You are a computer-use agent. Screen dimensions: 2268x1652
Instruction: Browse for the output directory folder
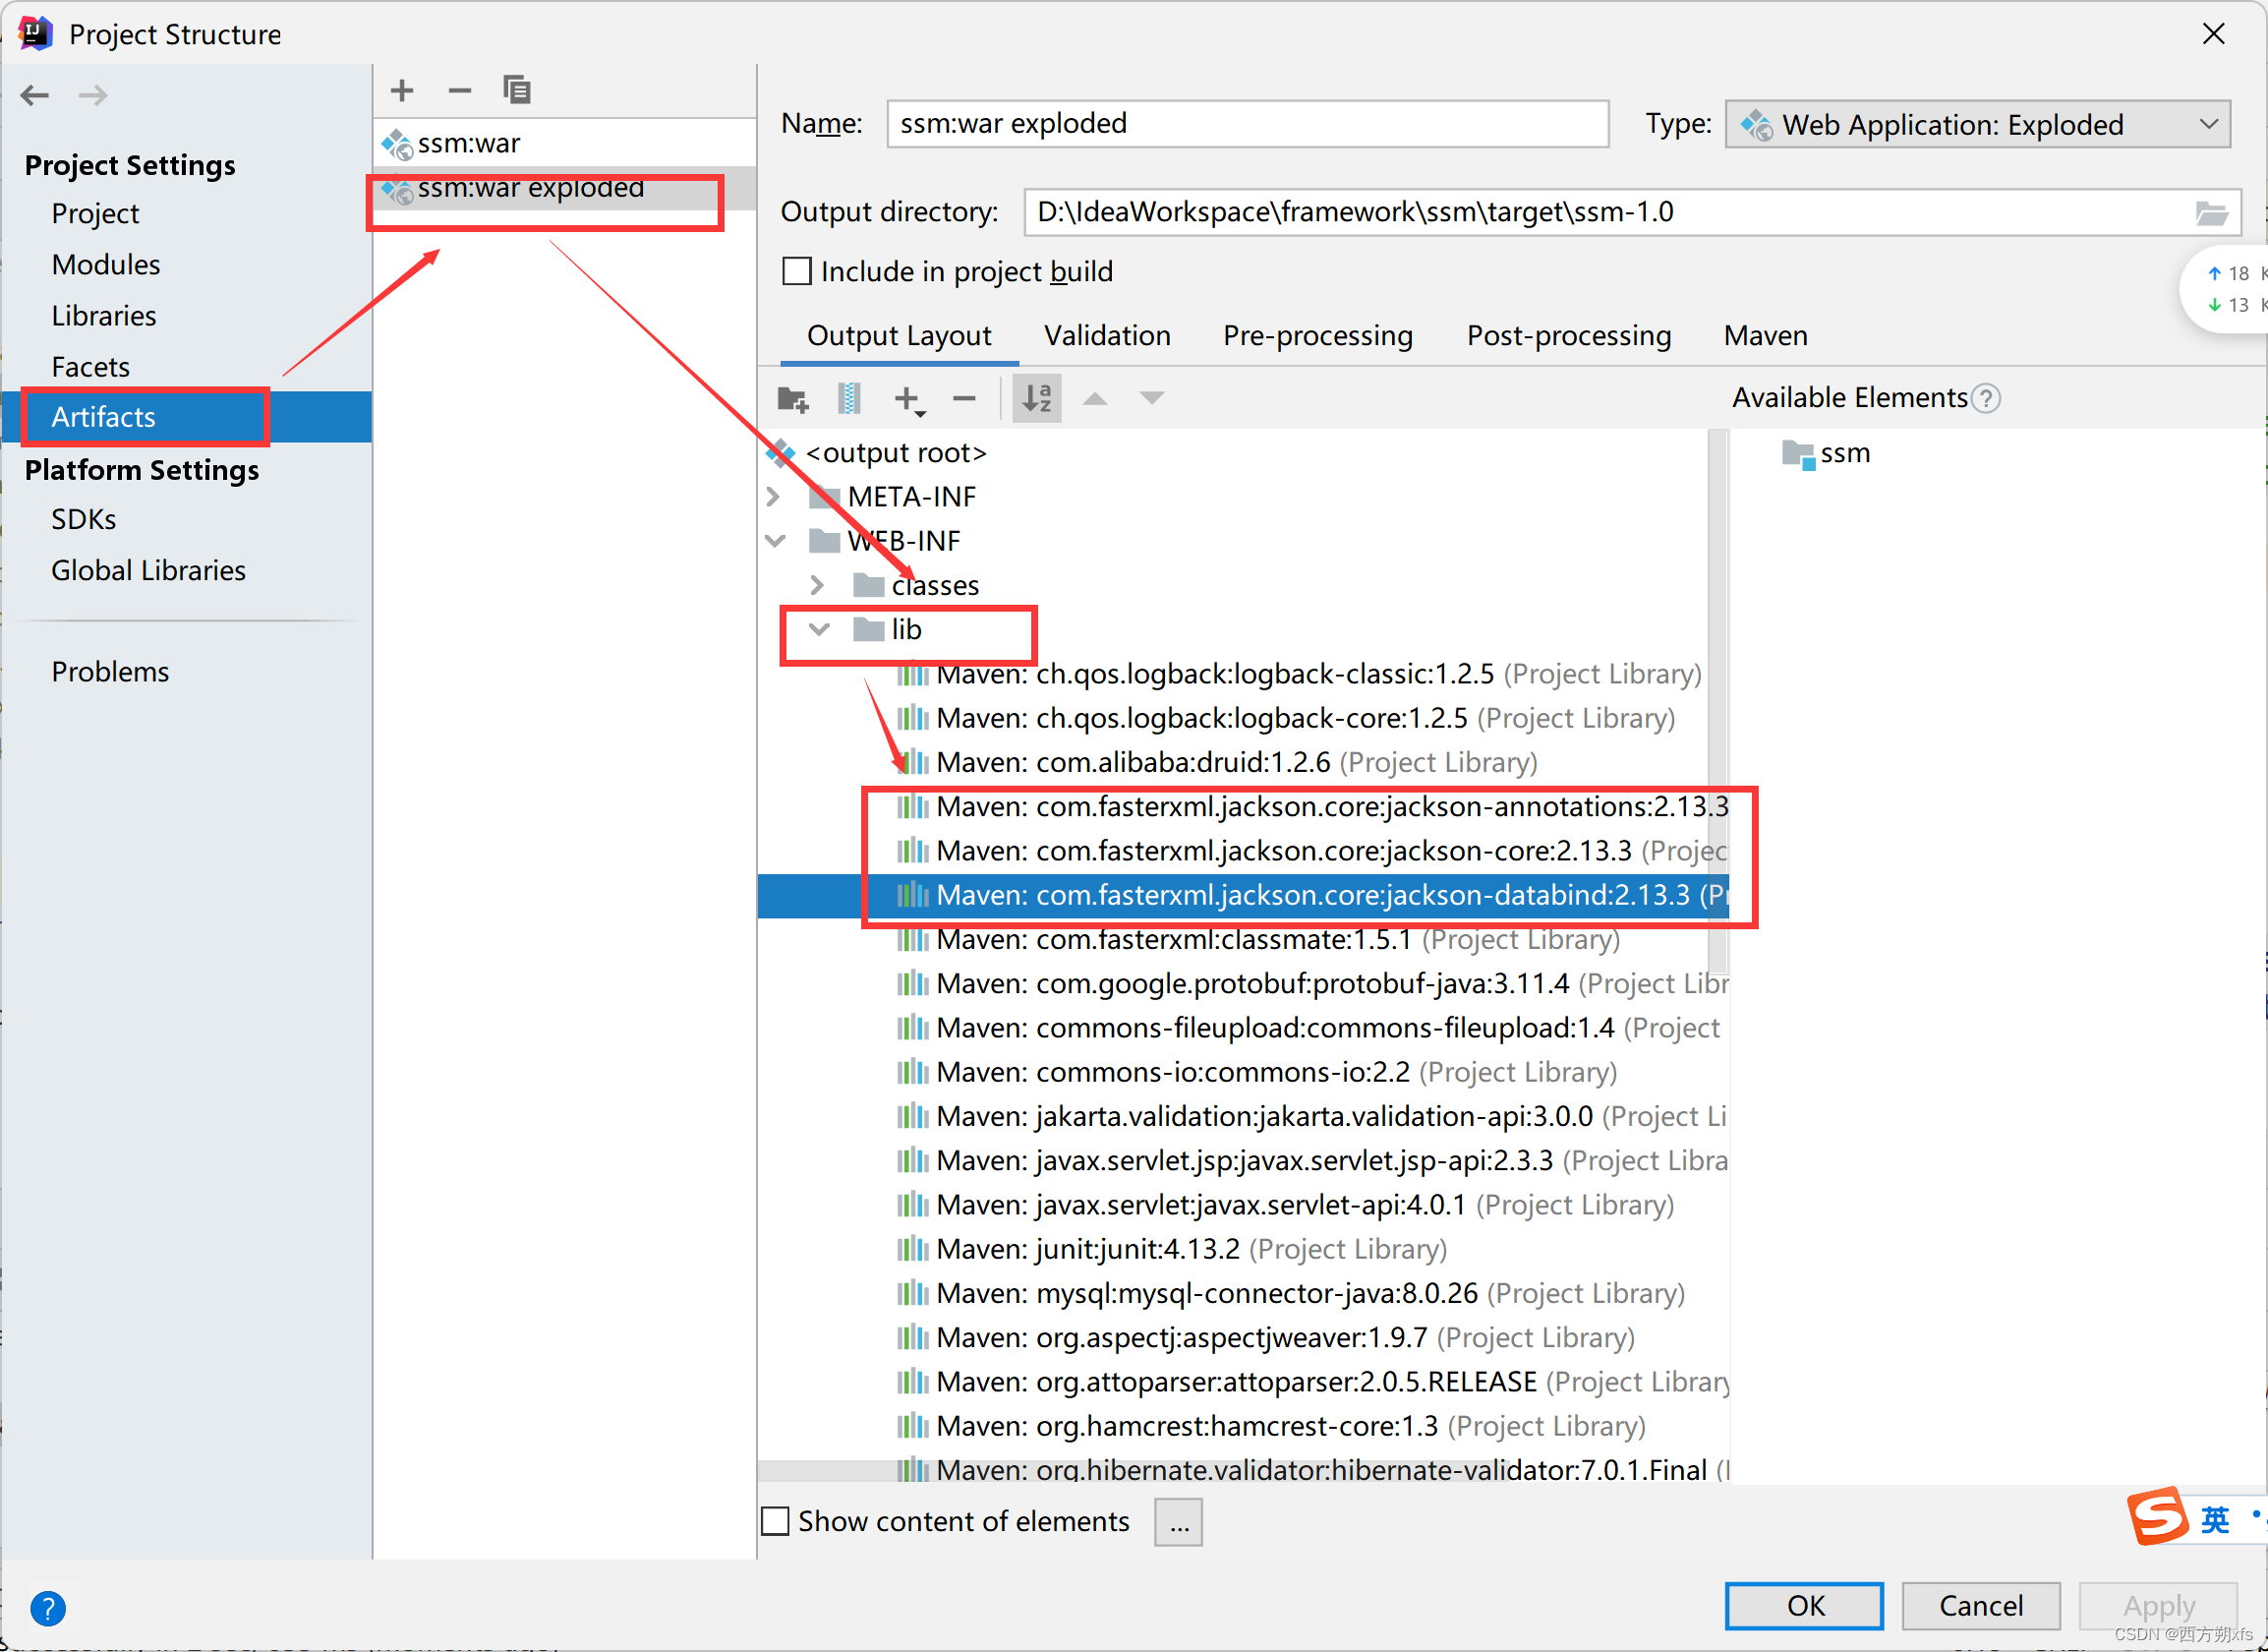pos(2212,212)
